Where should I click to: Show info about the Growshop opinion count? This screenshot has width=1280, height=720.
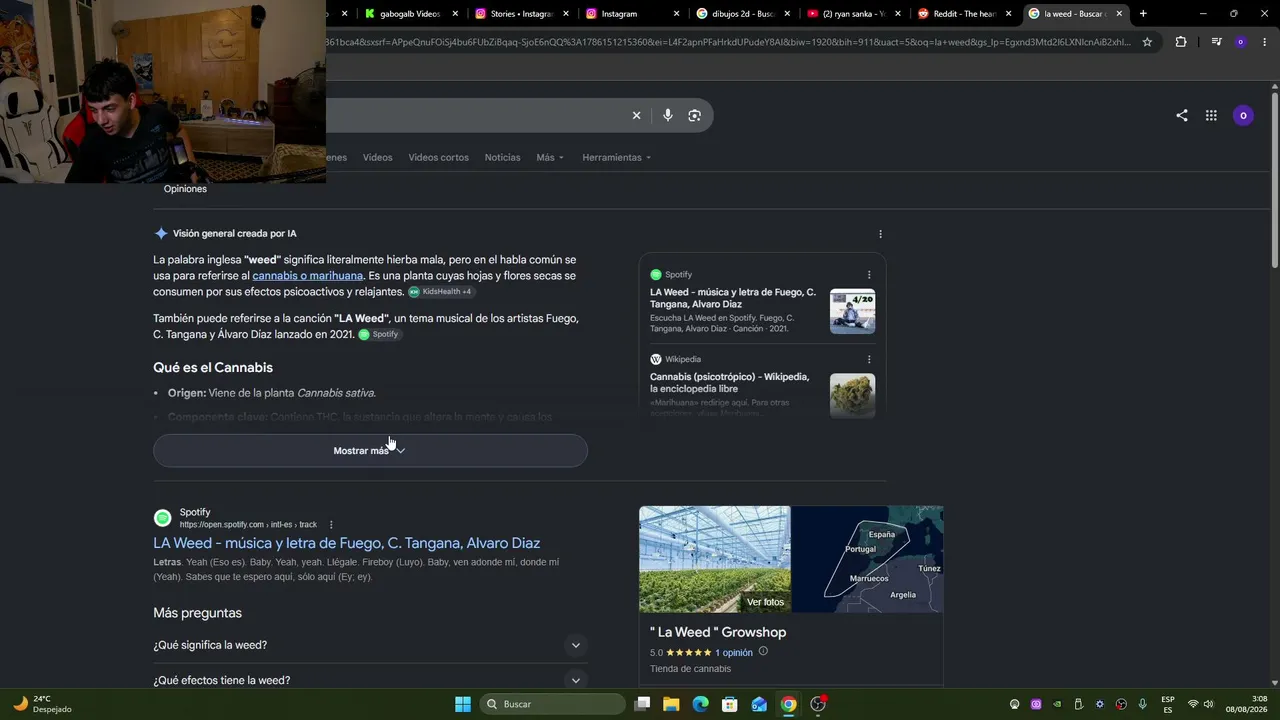[763, 652]
